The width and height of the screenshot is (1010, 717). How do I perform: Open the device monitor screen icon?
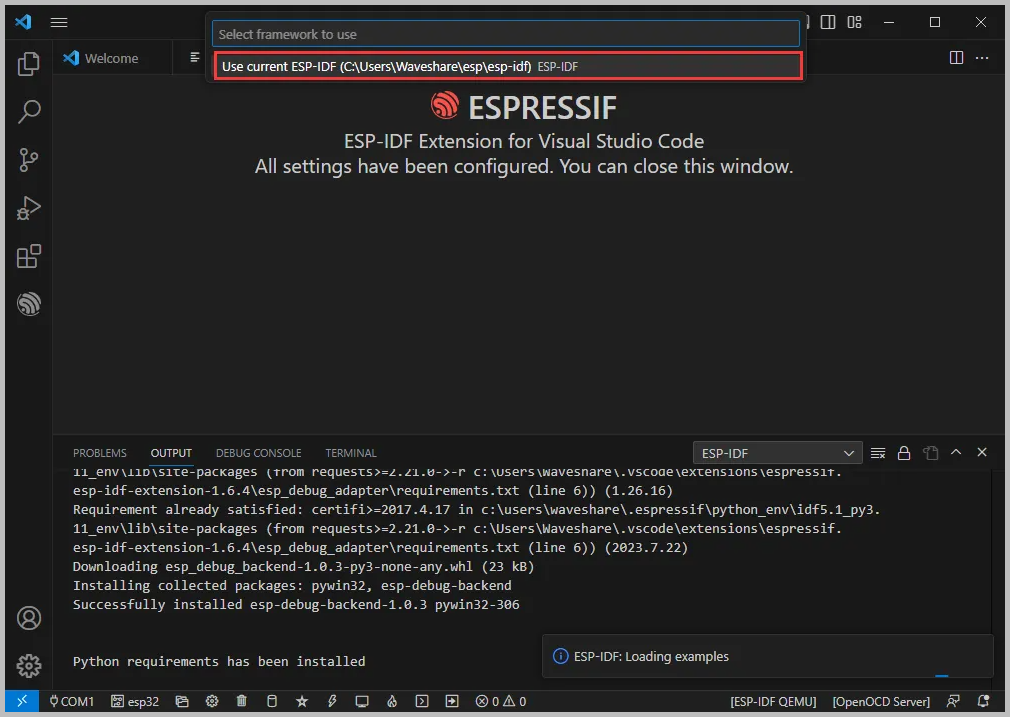click(361, 701)
